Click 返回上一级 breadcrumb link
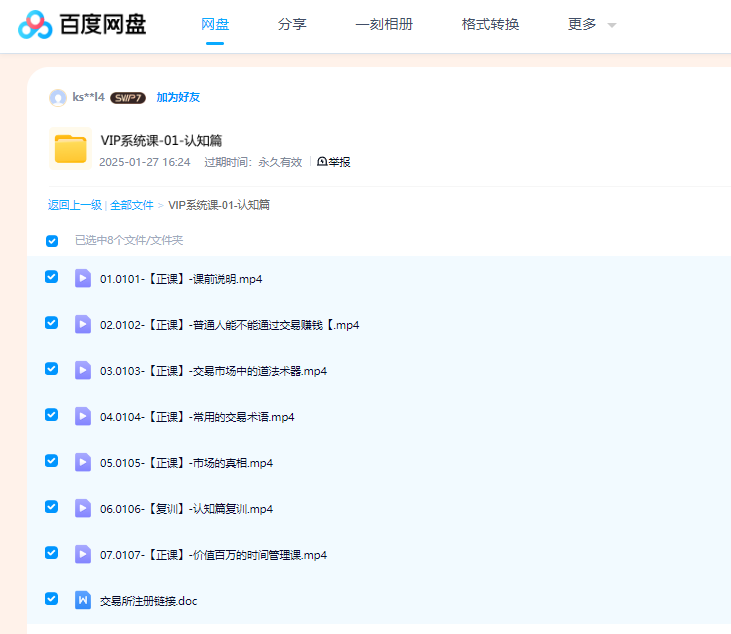Viewport: 731px width, 634px height. tap(75, 205)
